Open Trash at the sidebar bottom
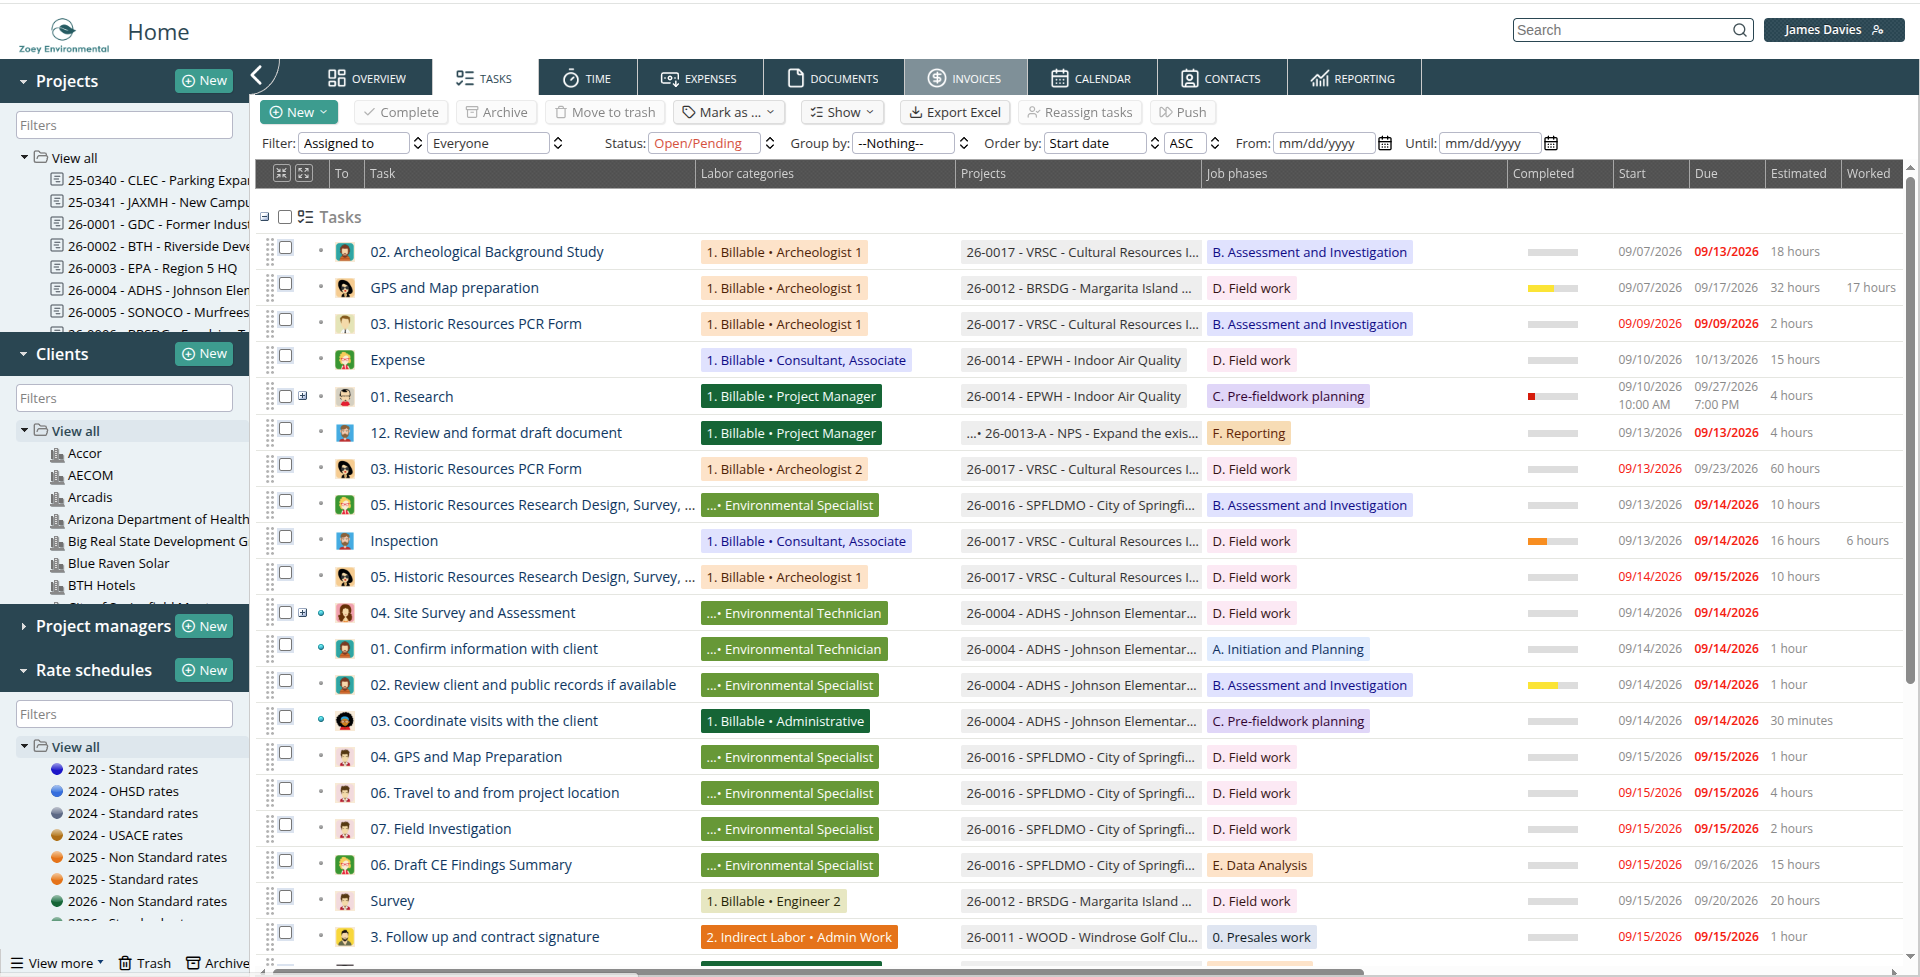1920x977 pixels. point(145,963)
